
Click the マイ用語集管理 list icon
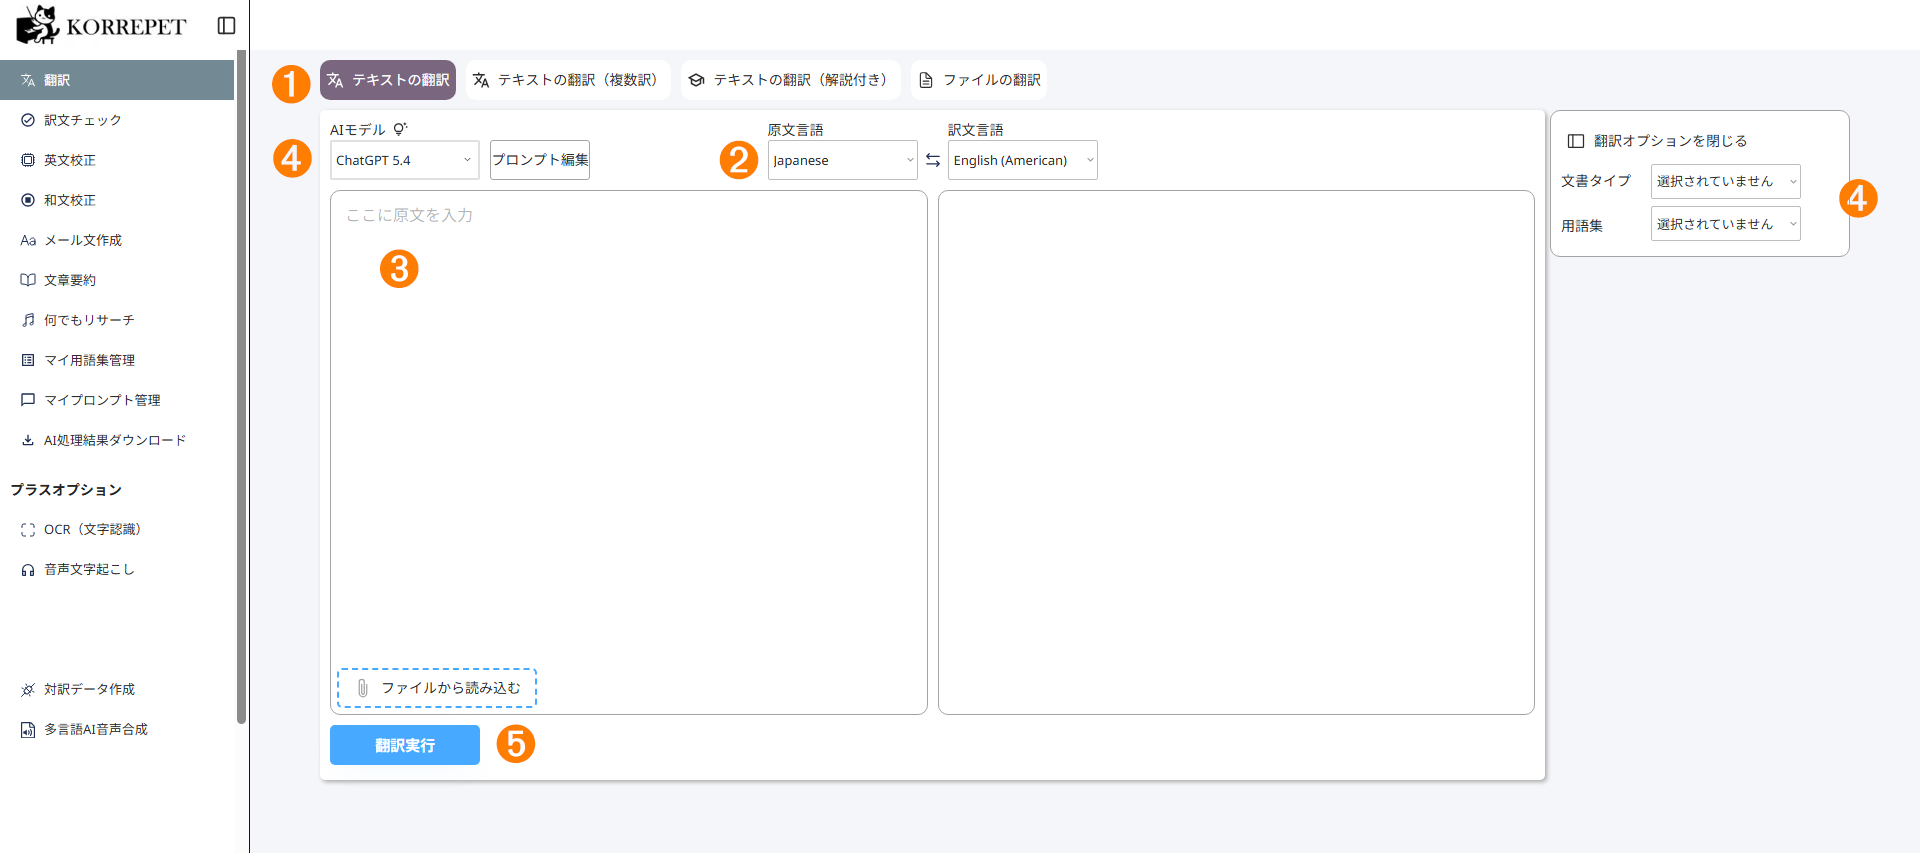28,360
